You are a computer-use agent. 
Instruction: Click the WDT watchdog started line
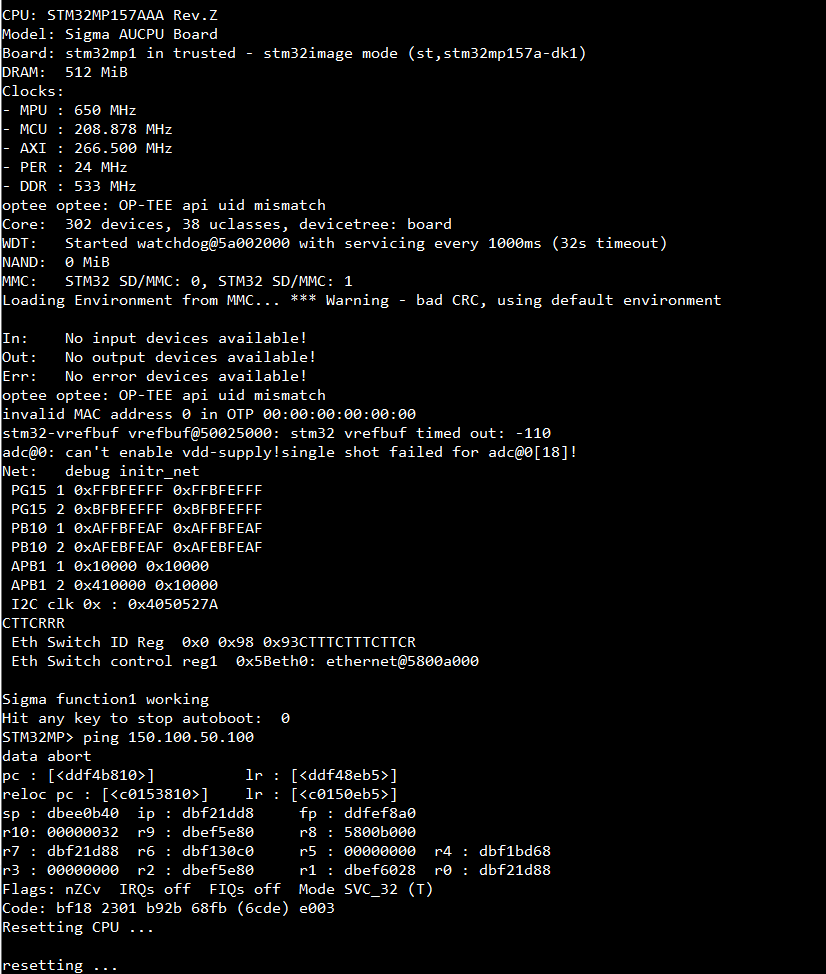pos(335,243)
